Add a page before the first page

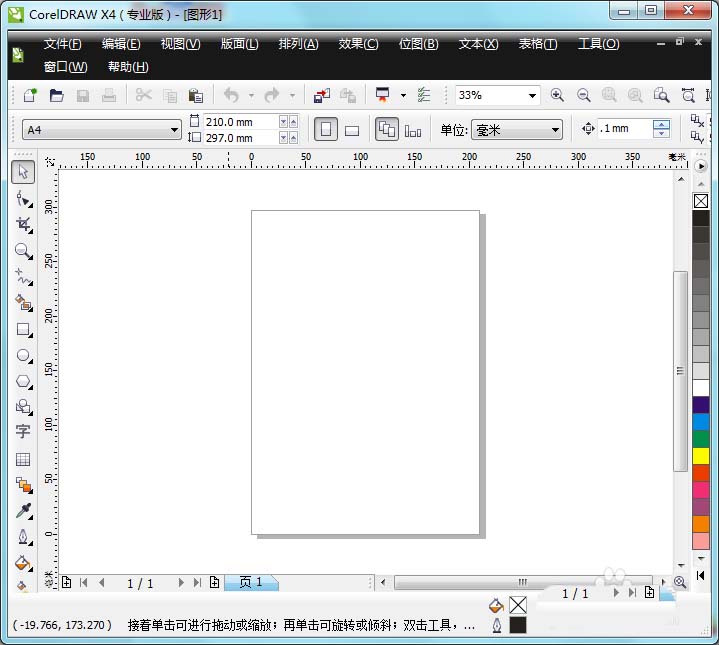66,582
